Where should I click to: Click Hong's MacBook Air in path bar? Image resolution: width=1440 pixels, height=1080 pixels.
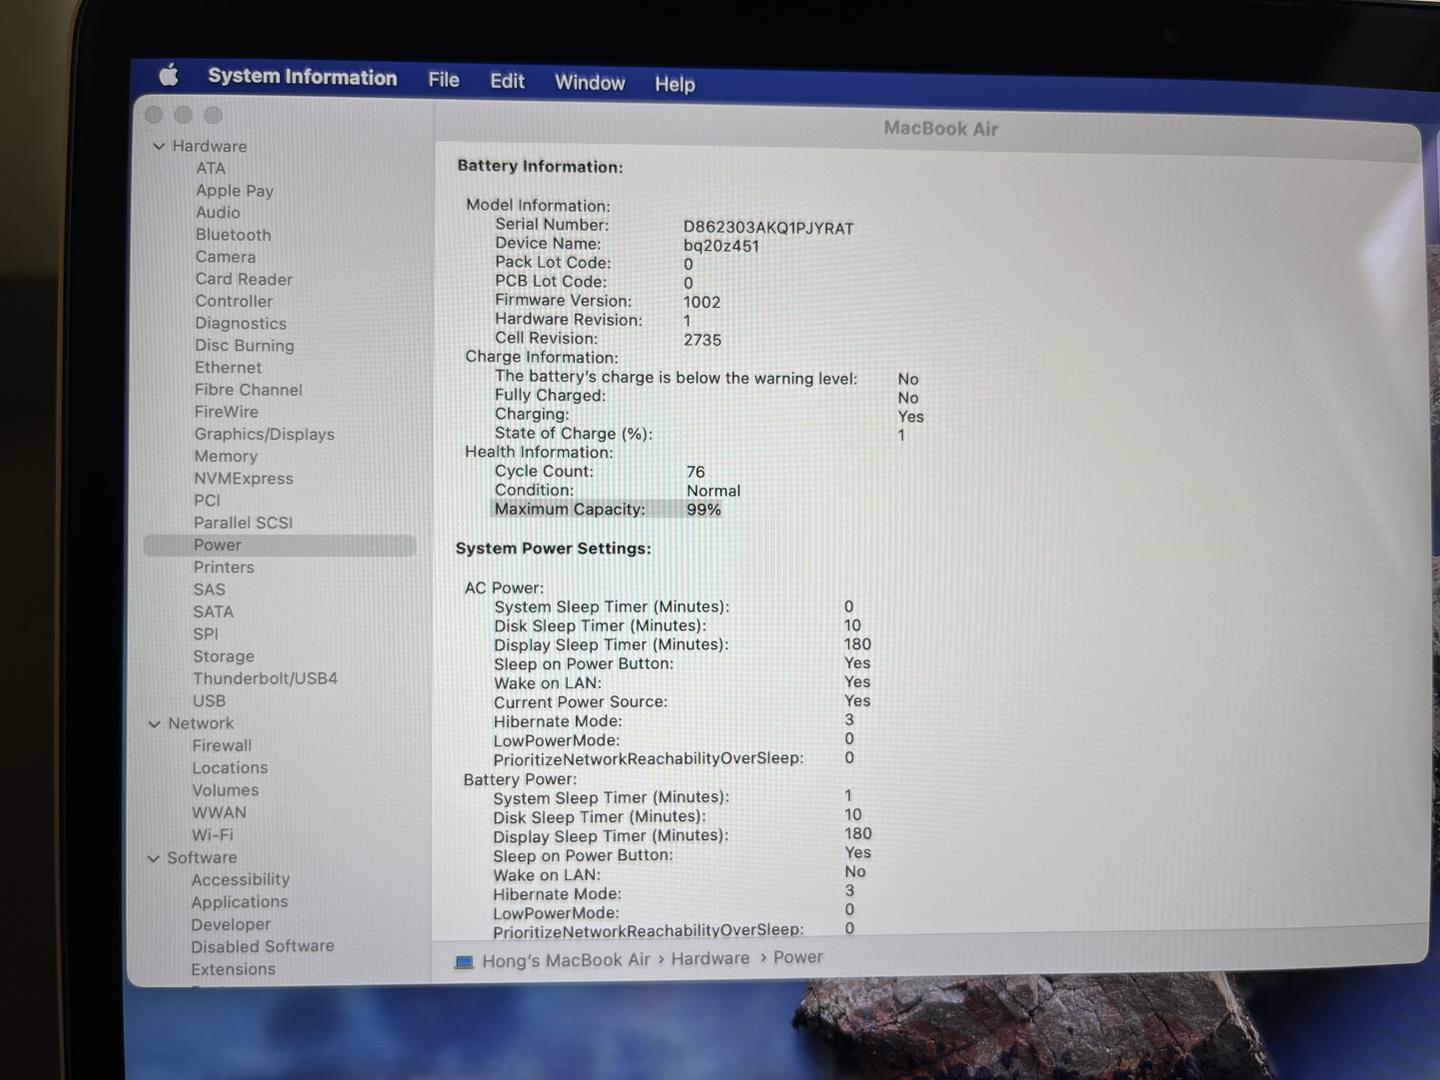pyautogui.click(x=565, y=960)
